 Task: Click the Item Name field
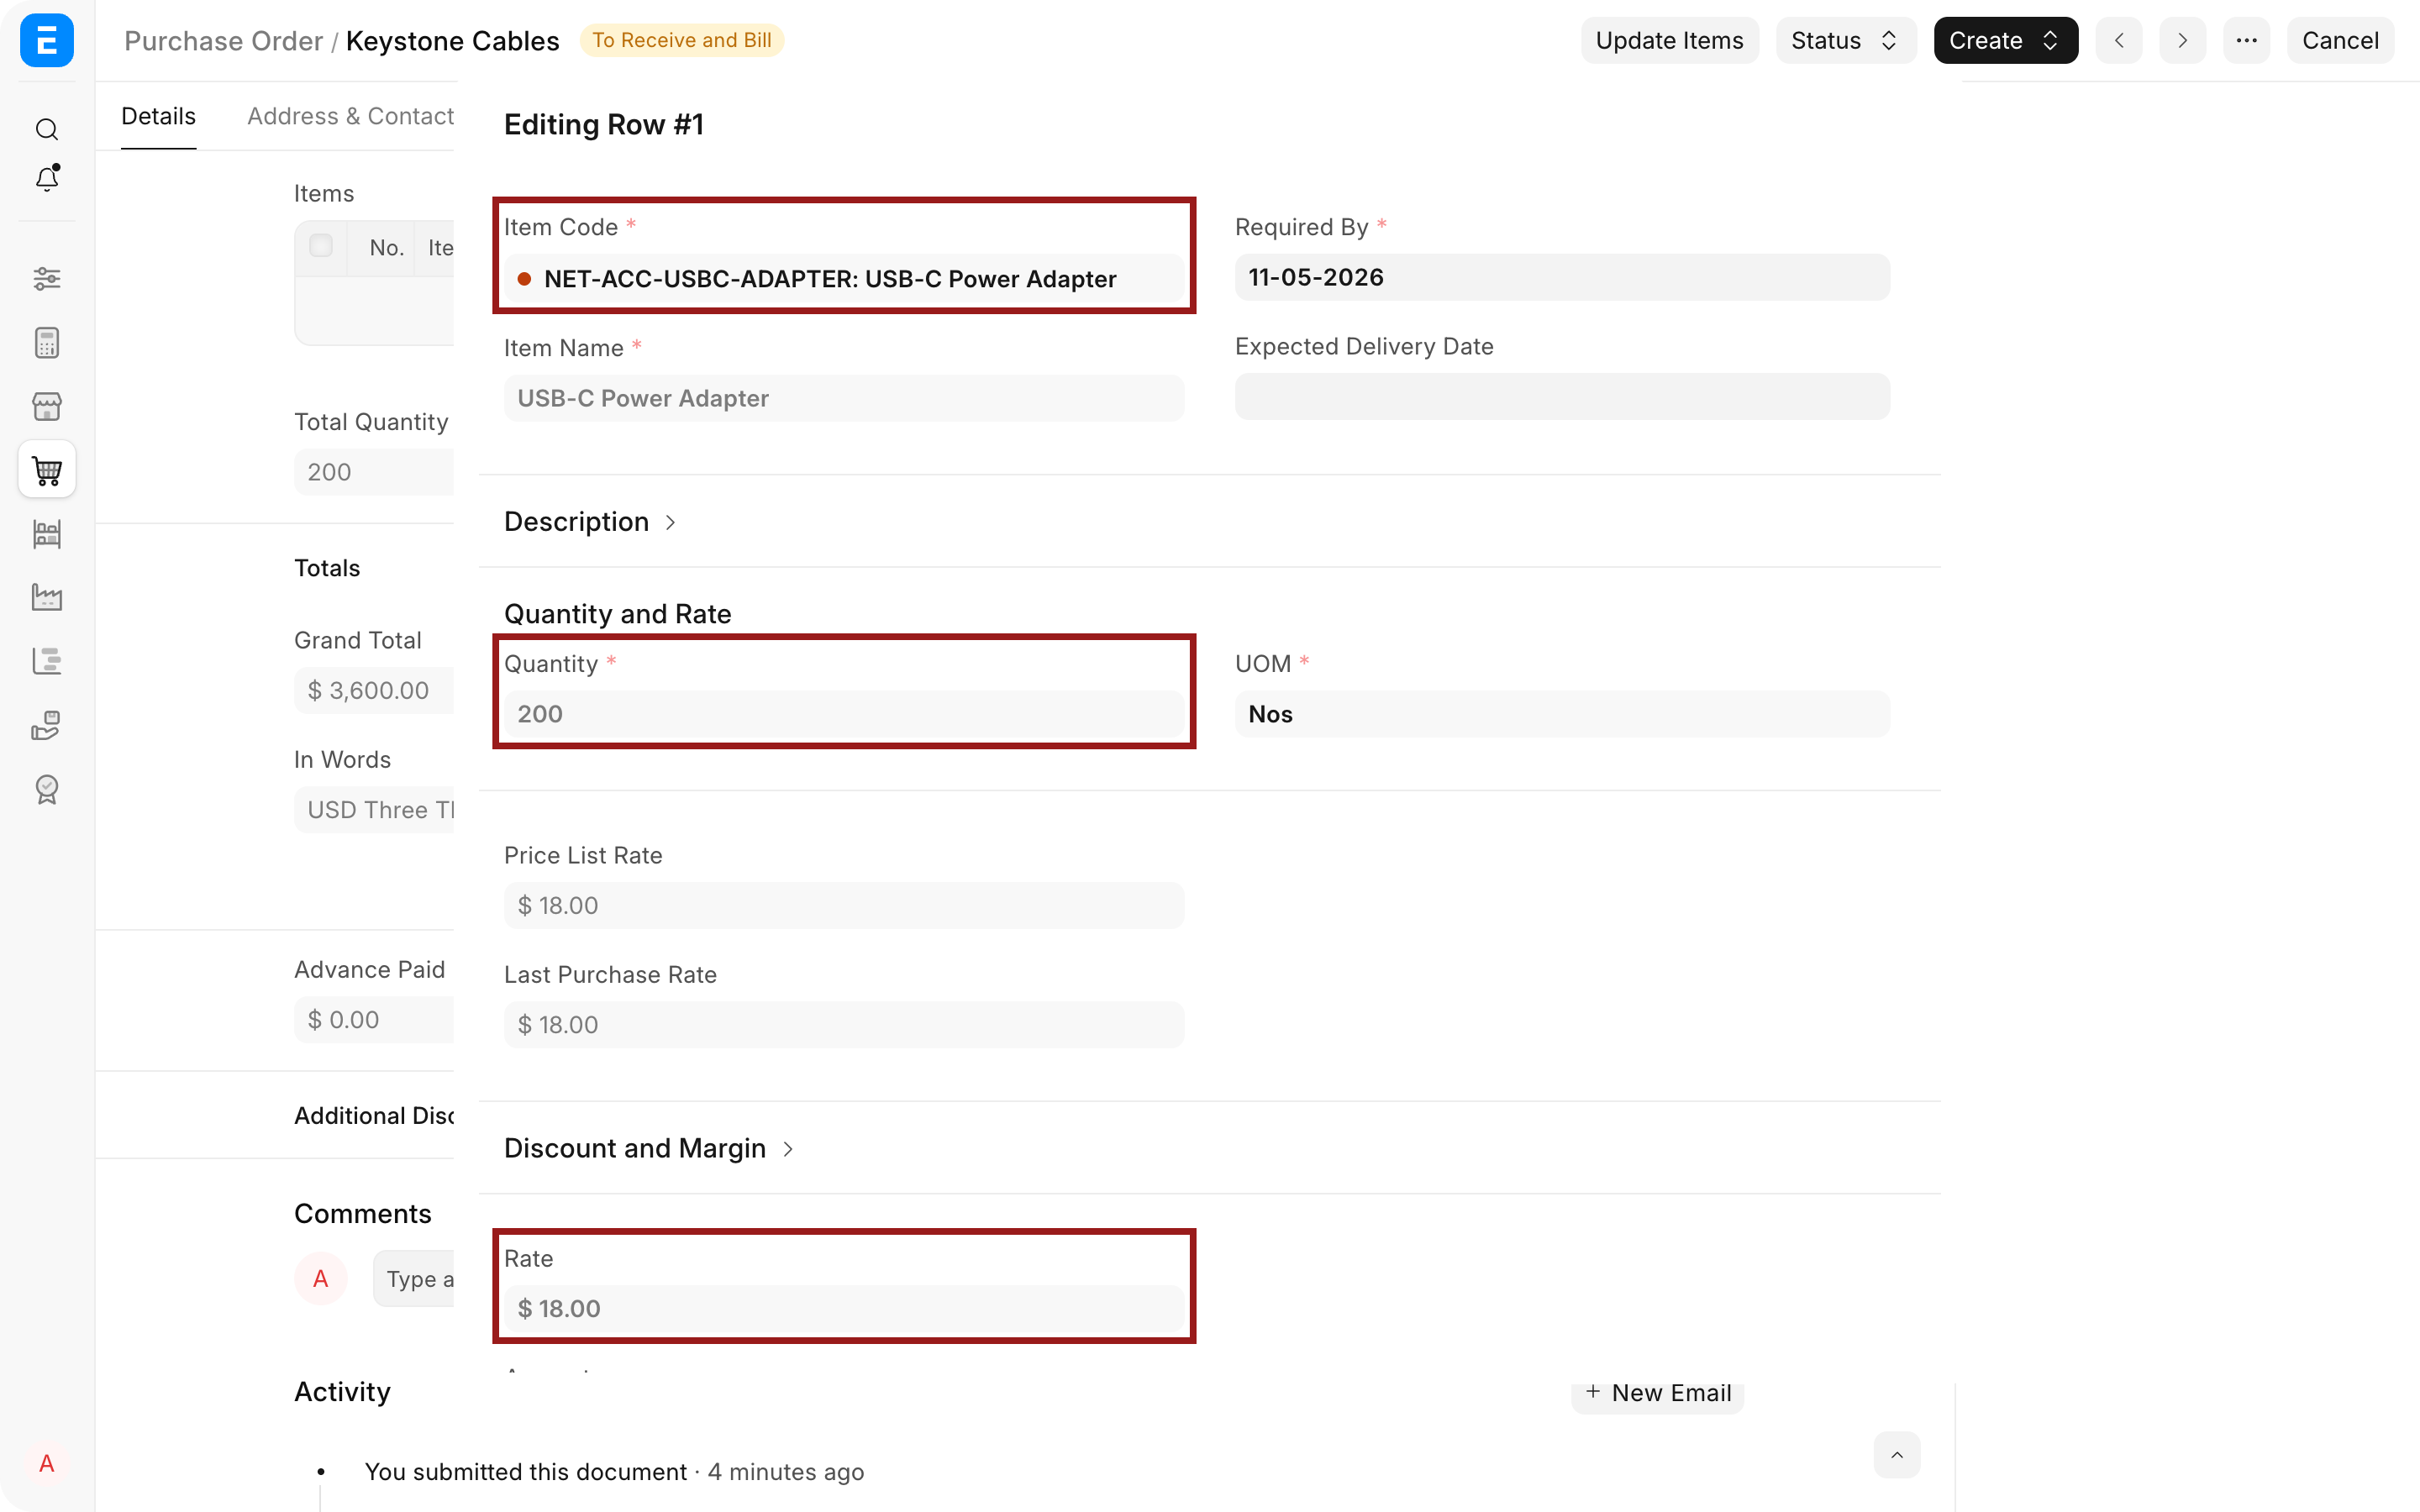pyautogui.click(x=844, y=398)
